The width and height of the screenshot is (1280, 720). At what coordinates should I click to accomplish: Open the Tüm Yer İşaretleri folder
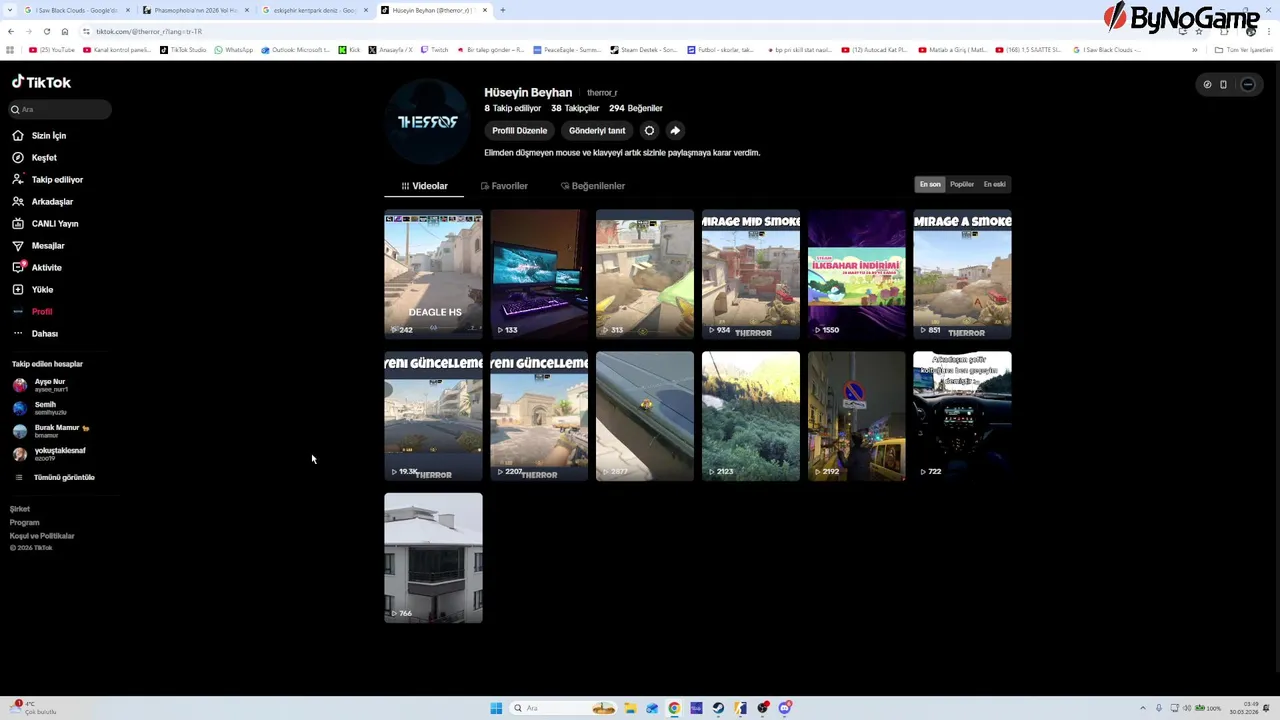[1244, 49]
